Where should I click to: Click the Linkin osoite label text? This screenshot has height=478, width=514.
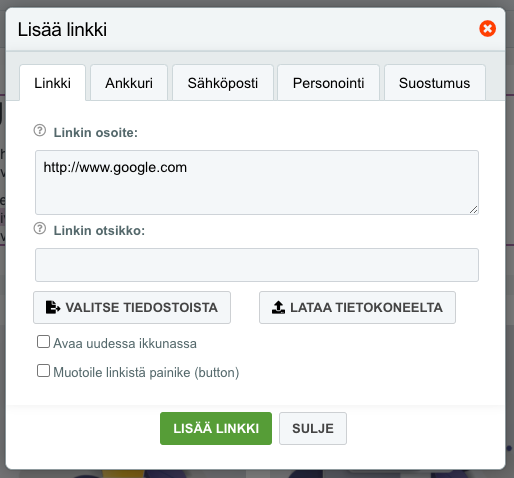96,132
